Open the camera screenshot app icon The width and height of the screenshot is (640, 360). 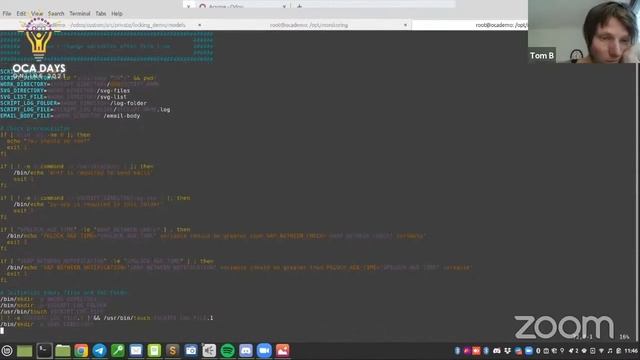click(191, 351)
